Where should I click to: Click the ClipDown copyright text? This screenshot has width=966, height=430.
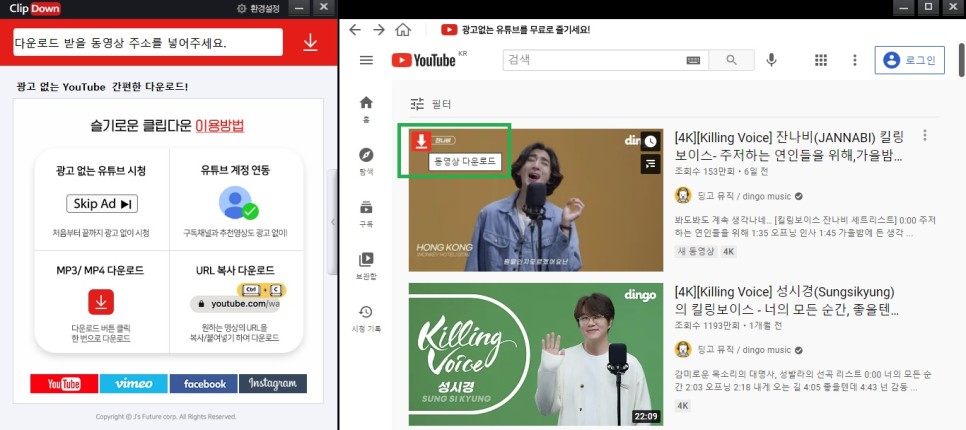pyautogui.click(x=166, y=416)
